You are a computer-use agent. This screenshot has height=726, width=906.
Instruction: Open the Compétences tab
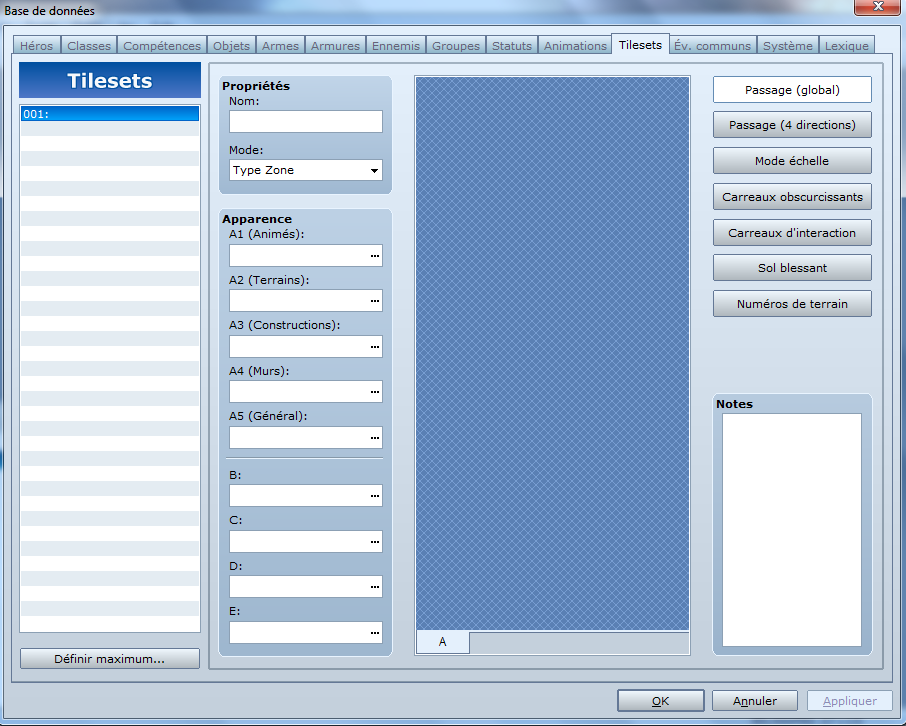pyautogui.click(x=162, y=46)
